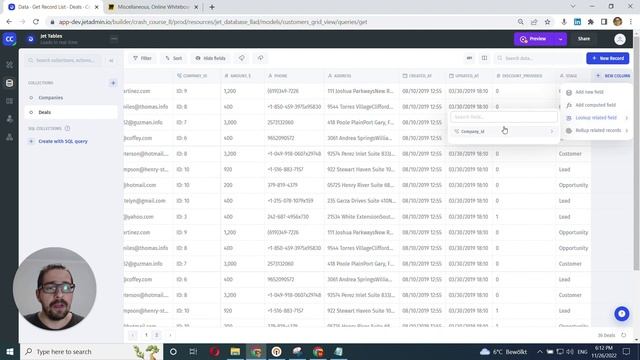Select the Deals collection
640x360 pixels.
[71, 112]
